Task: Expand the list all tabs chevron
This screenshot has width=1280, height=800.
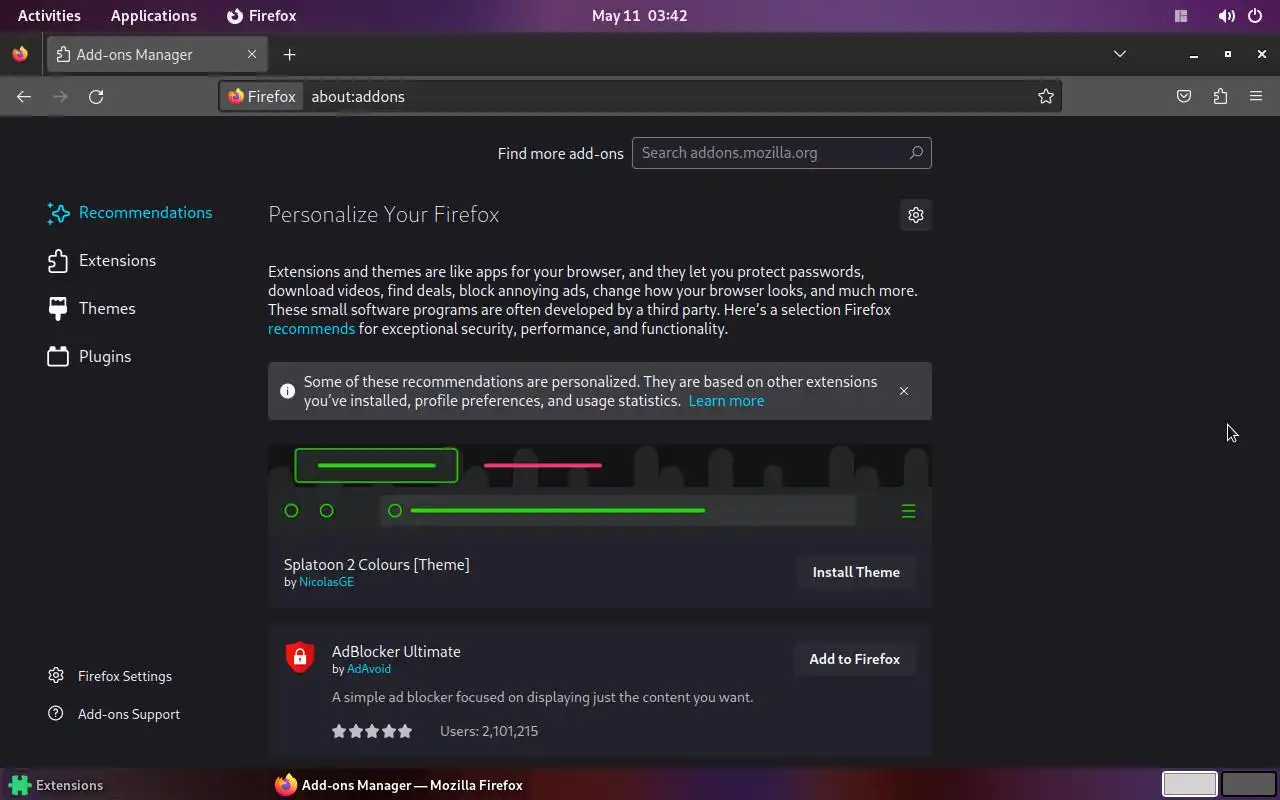Action: pyautogui.click(x=1120, y=54)
